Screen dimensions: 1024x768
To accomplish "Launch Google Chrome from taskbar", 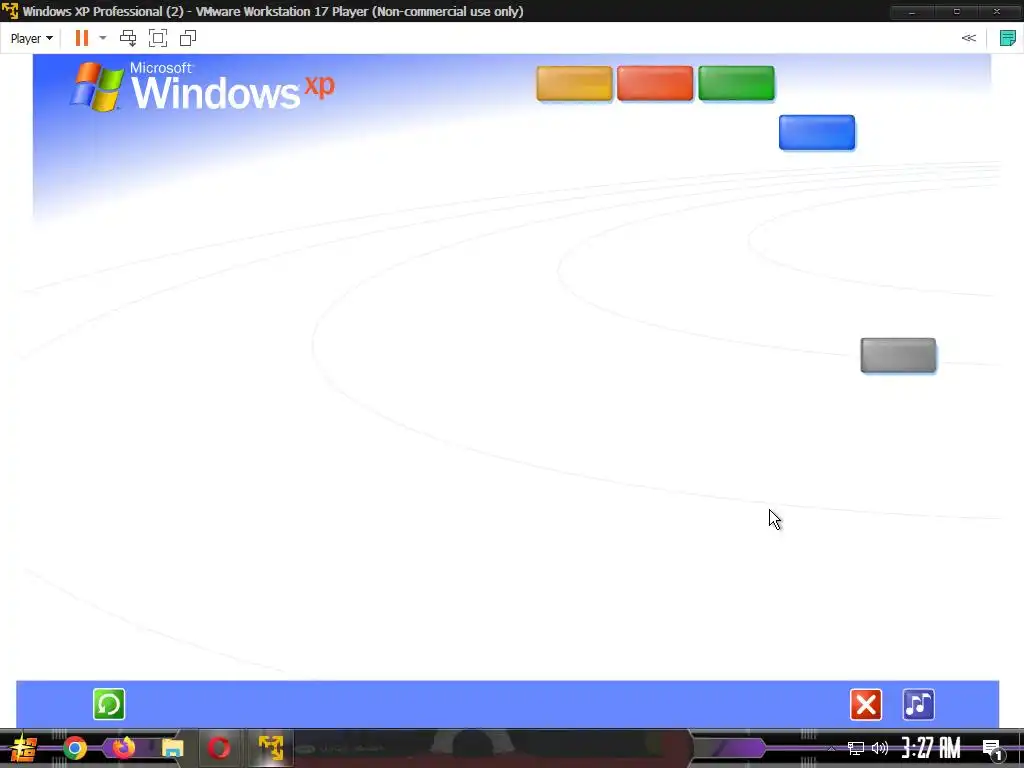I will coord(75,748).
